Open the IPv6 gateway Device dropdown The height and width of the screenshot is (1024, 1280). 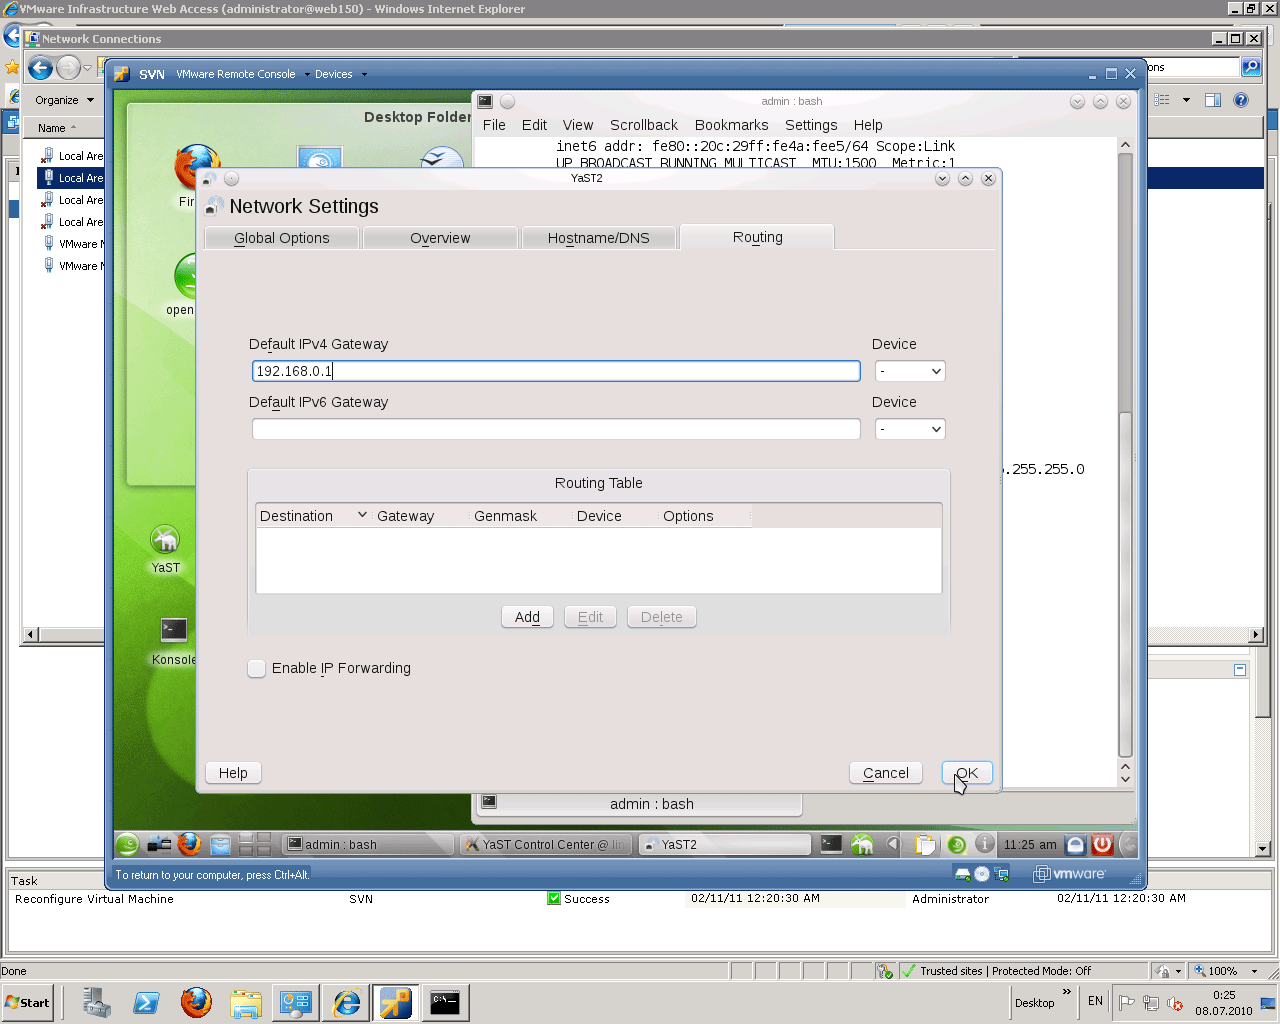point(910,429)
